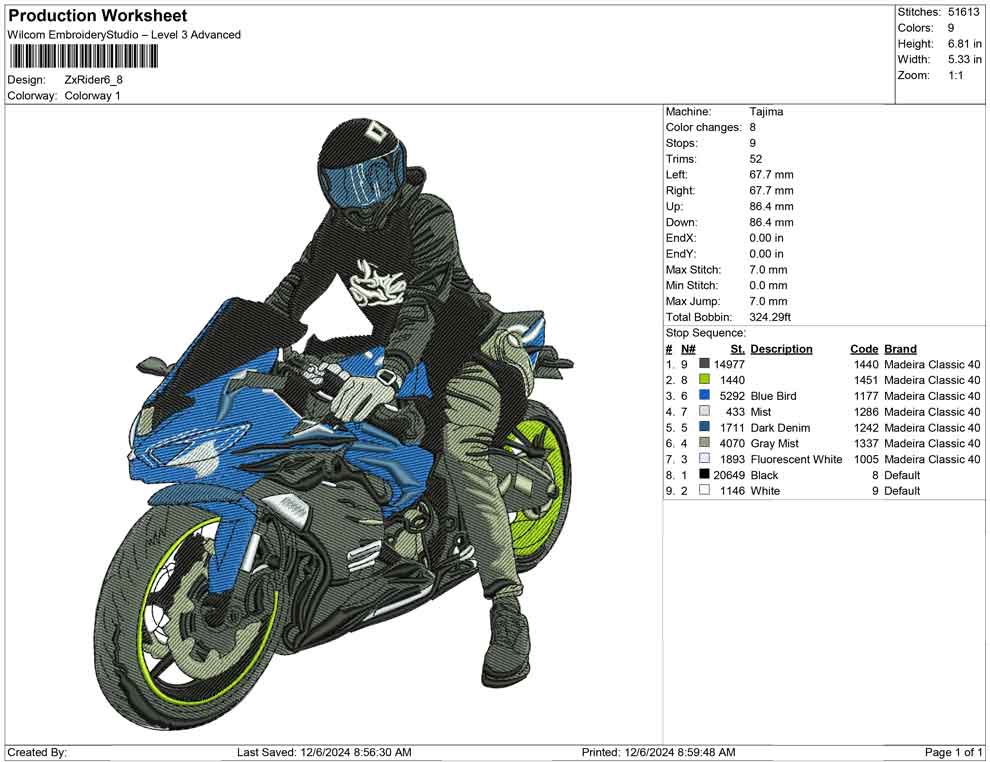Click the 'Gray Mist' description text
990x762 pixels.
tap(775, 443)
